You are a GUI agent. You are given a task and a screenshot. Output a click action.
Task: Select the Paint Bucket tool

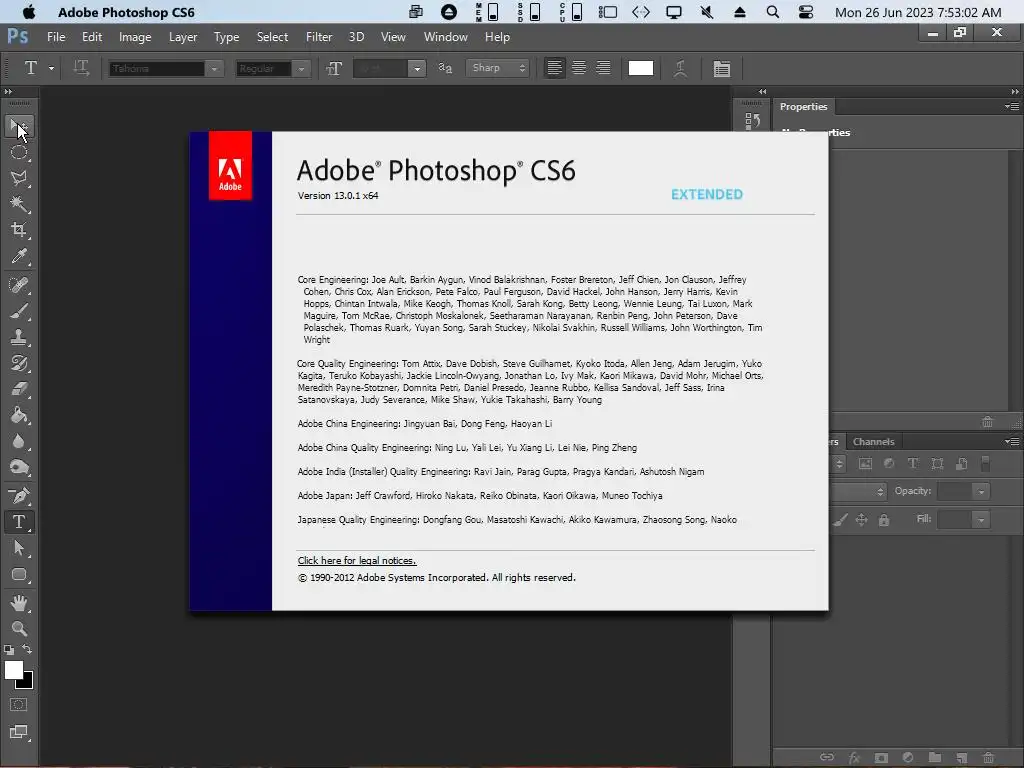point(19,415)
